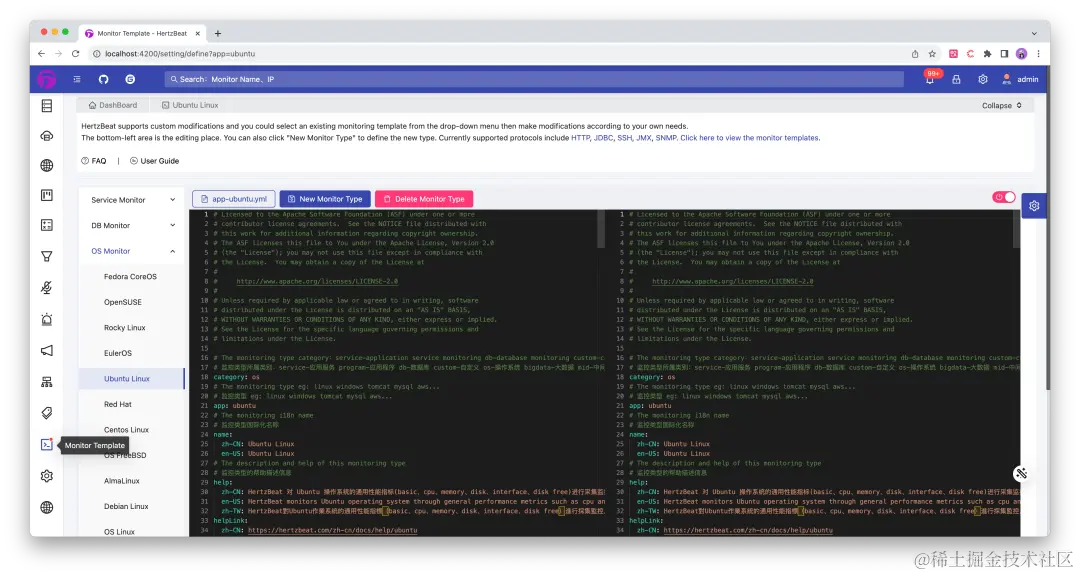Open the notification bell with 99+ badge
This screenshot has width=1080, height=576.
(930, 79)
